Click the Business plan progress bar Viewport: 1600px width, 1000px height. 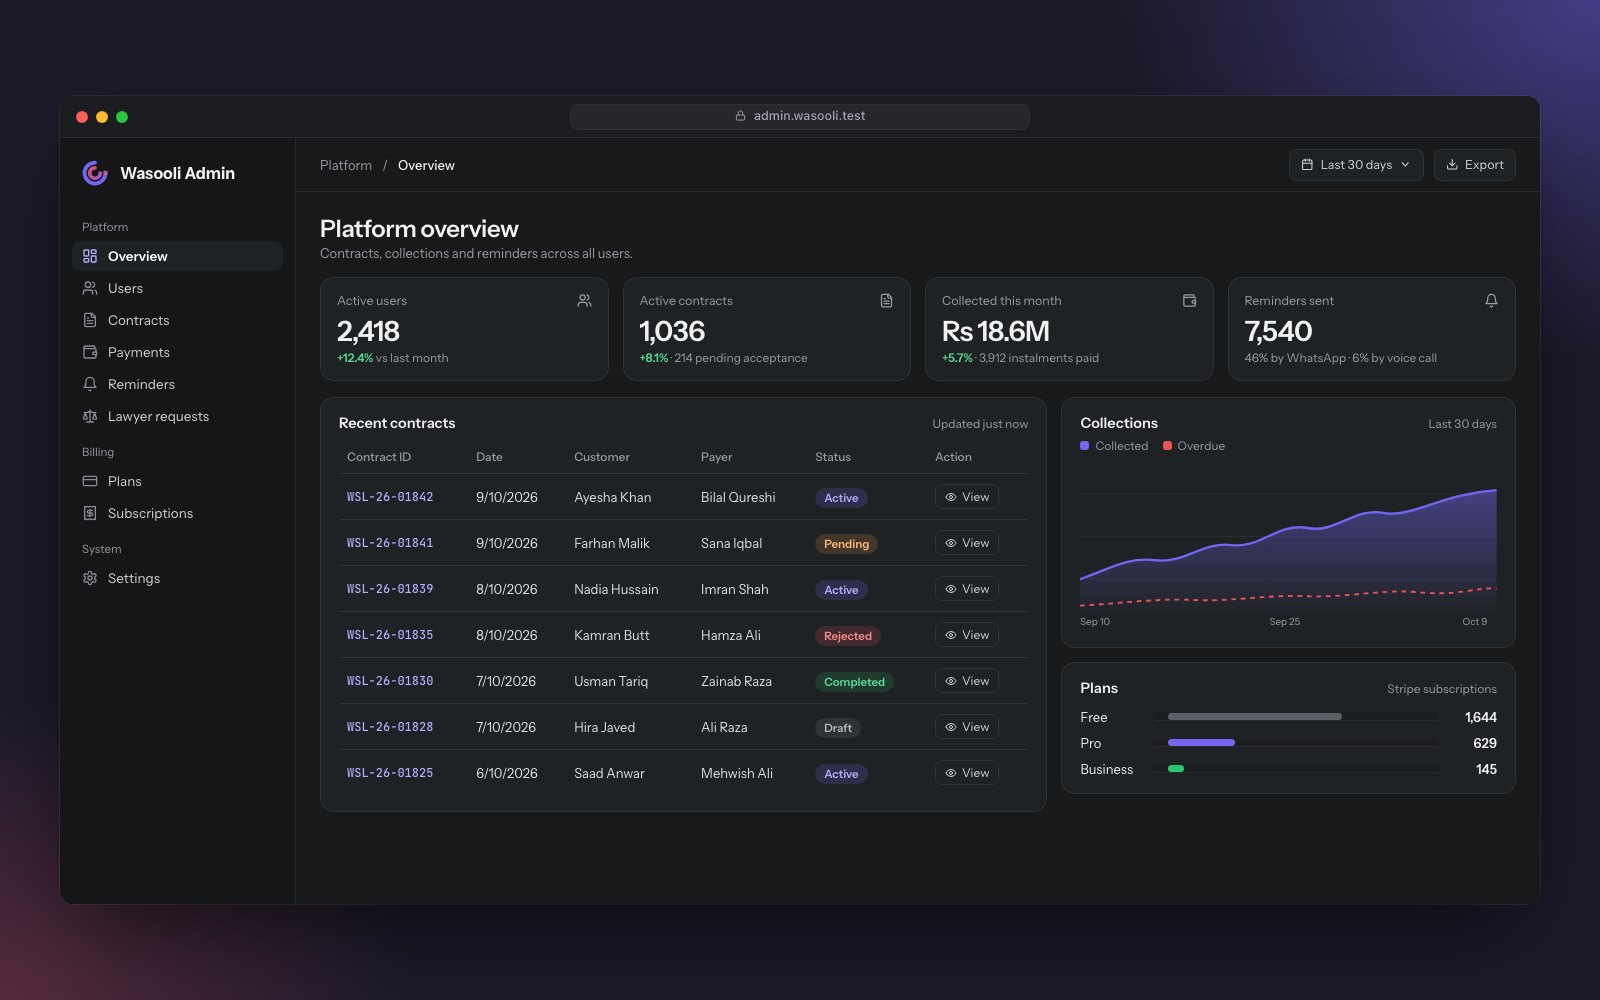click(x=1295, y=769)
